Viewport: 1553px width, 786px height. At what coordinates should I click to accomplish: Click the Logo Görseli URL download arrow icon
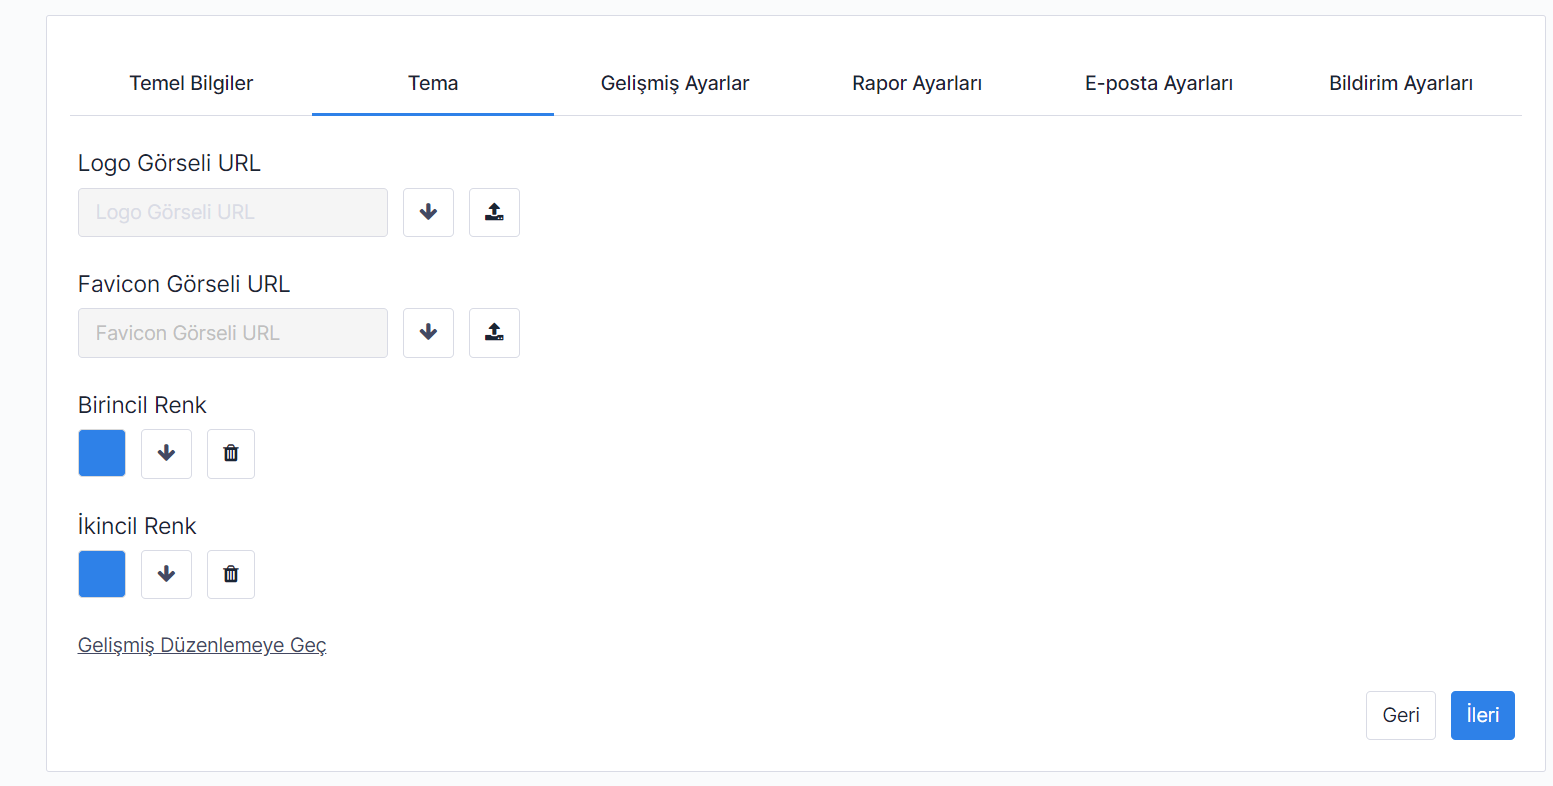pos(428,212)
